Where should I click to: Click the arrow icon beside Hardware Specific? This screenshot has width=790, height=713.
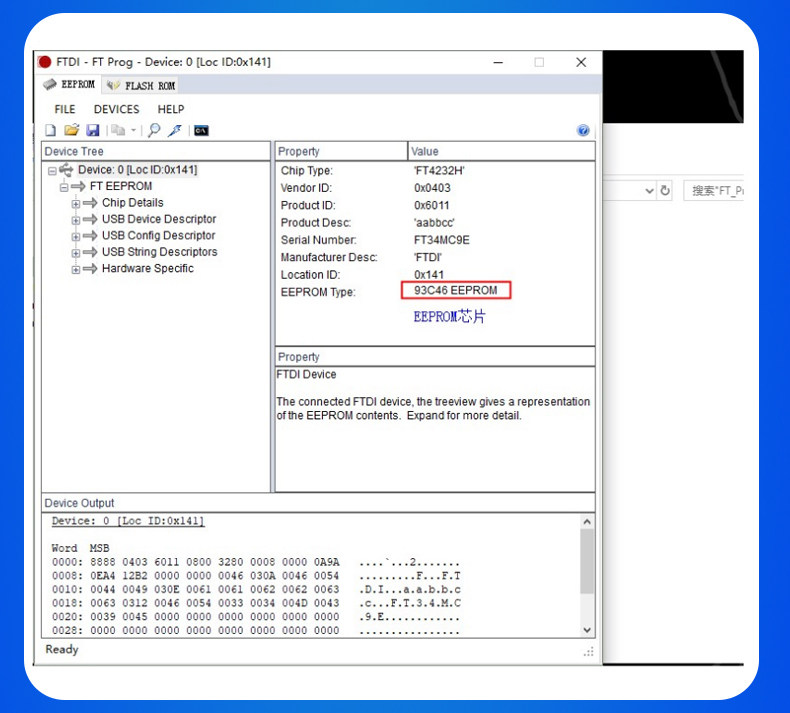(x=90, y=269)
